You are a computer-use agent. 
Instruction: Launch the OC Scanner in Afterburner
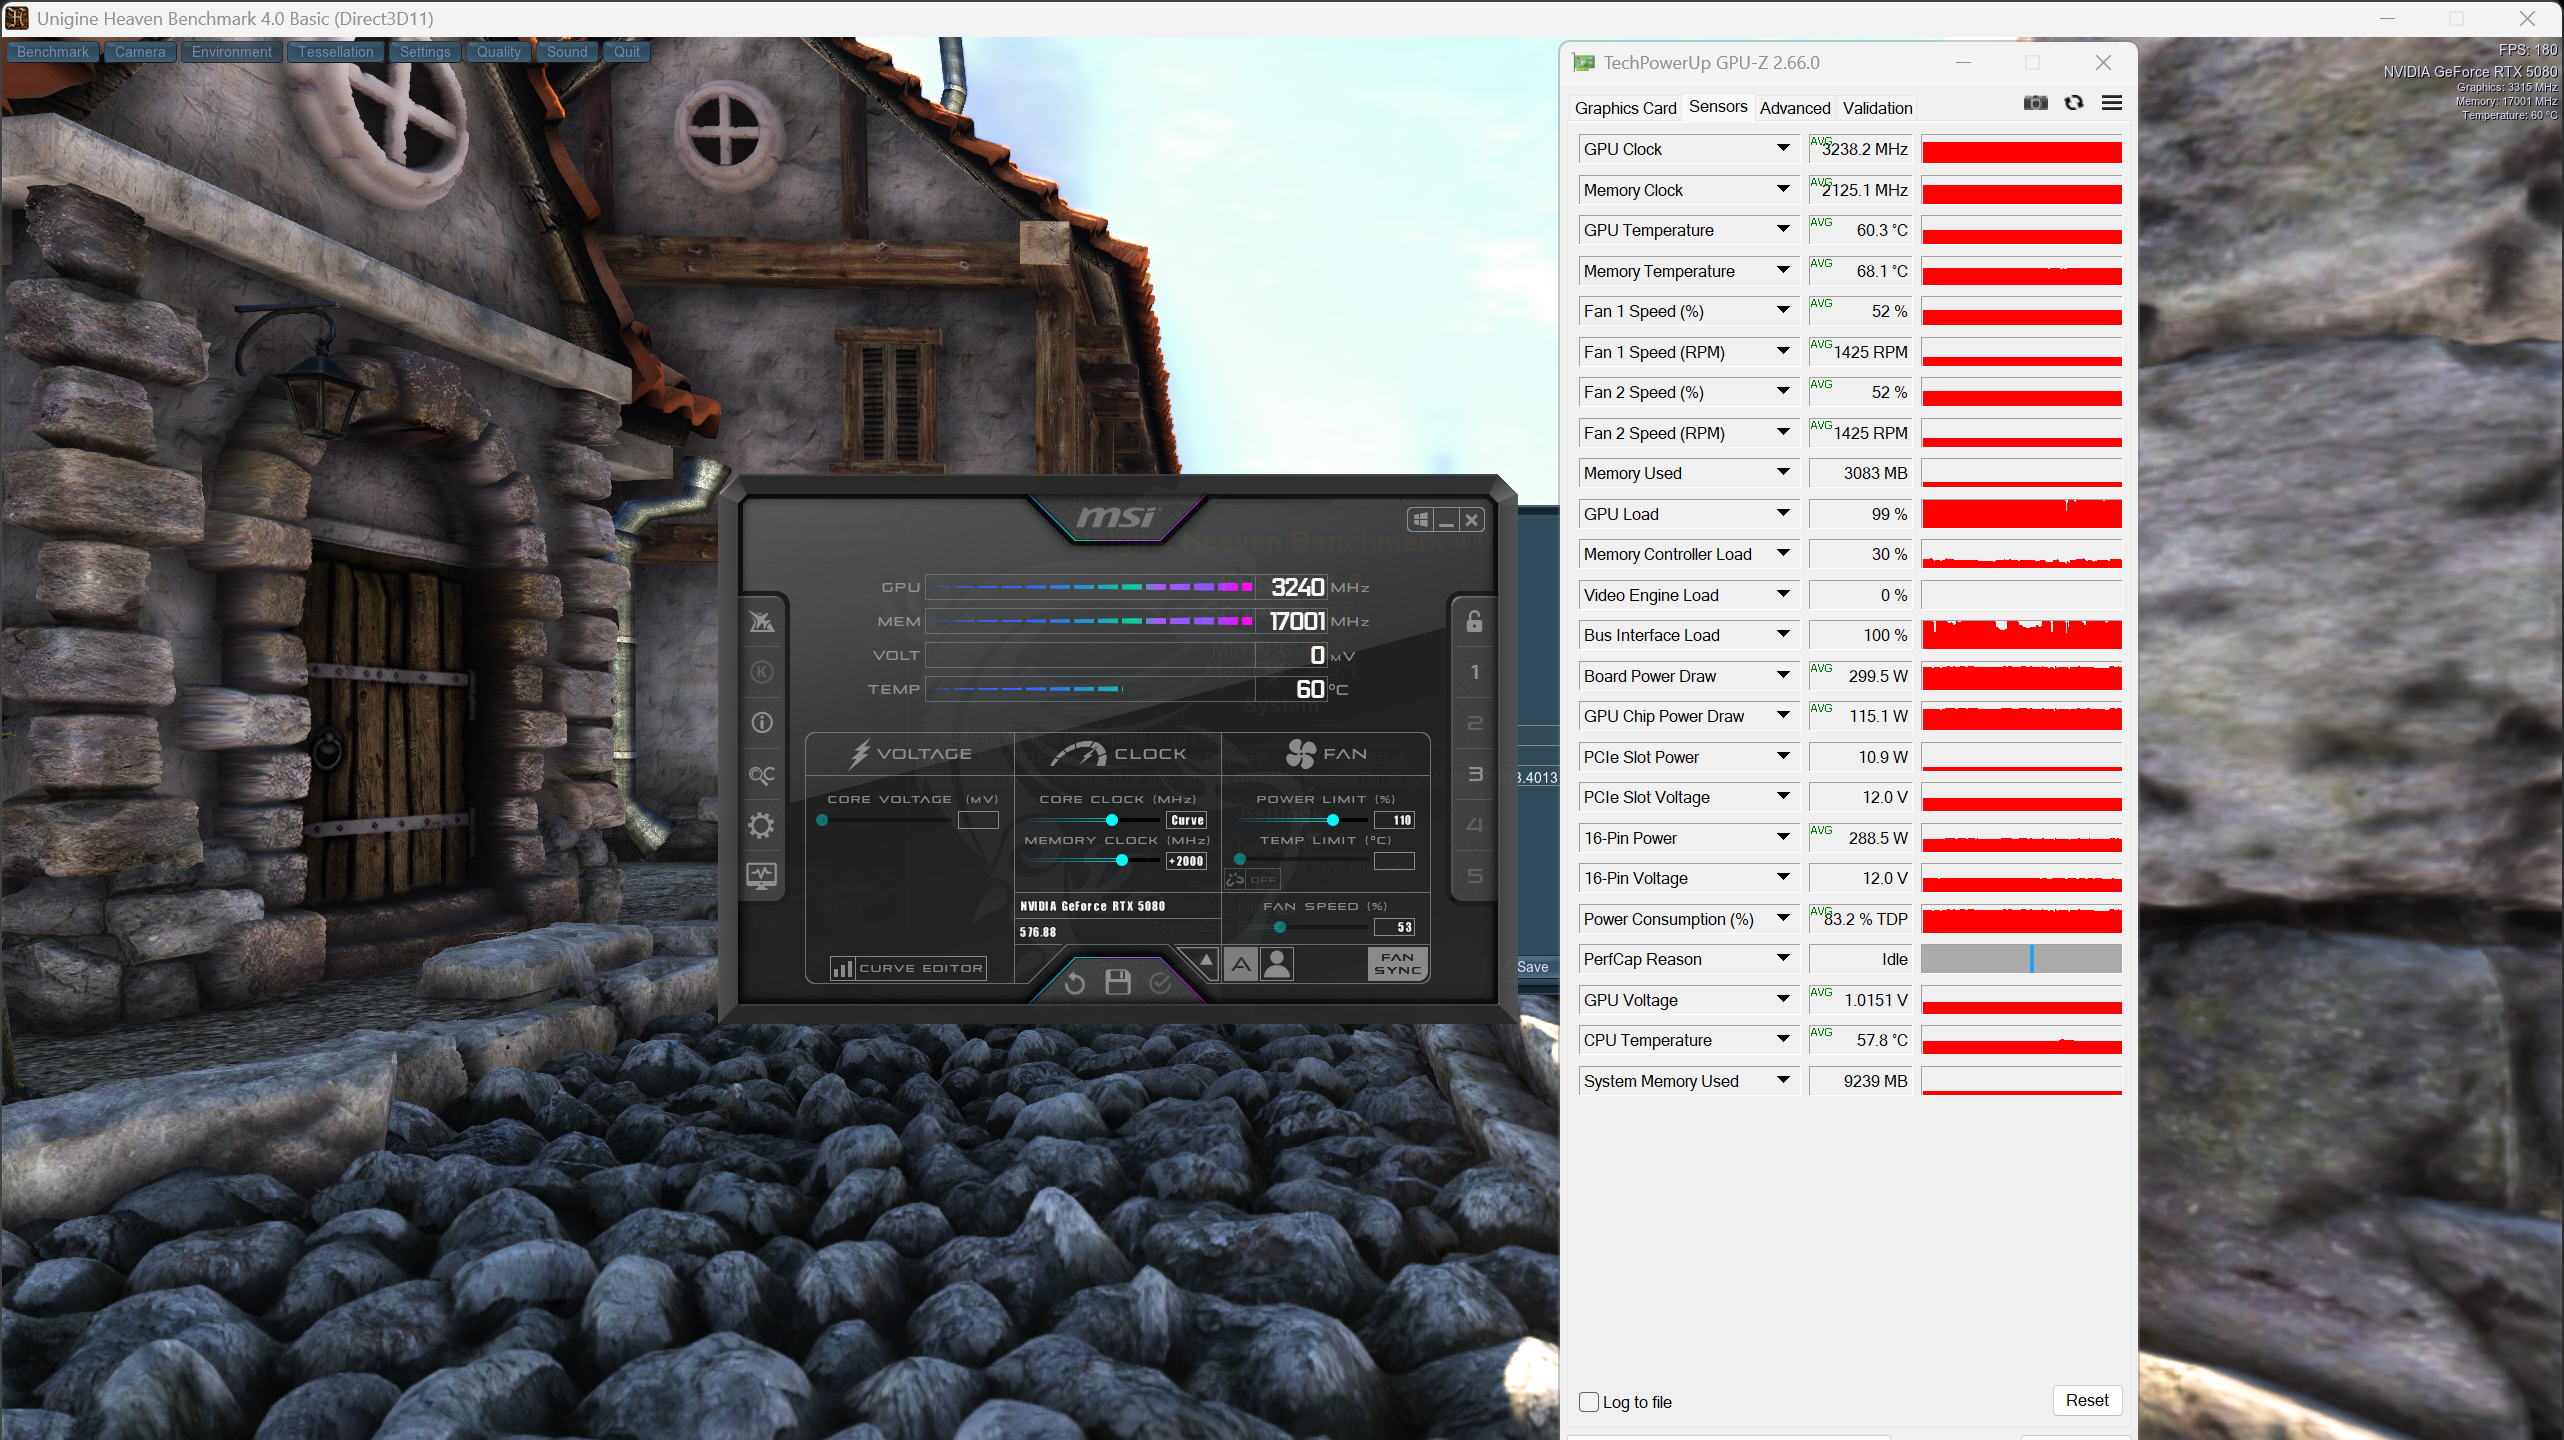(761, 774)
